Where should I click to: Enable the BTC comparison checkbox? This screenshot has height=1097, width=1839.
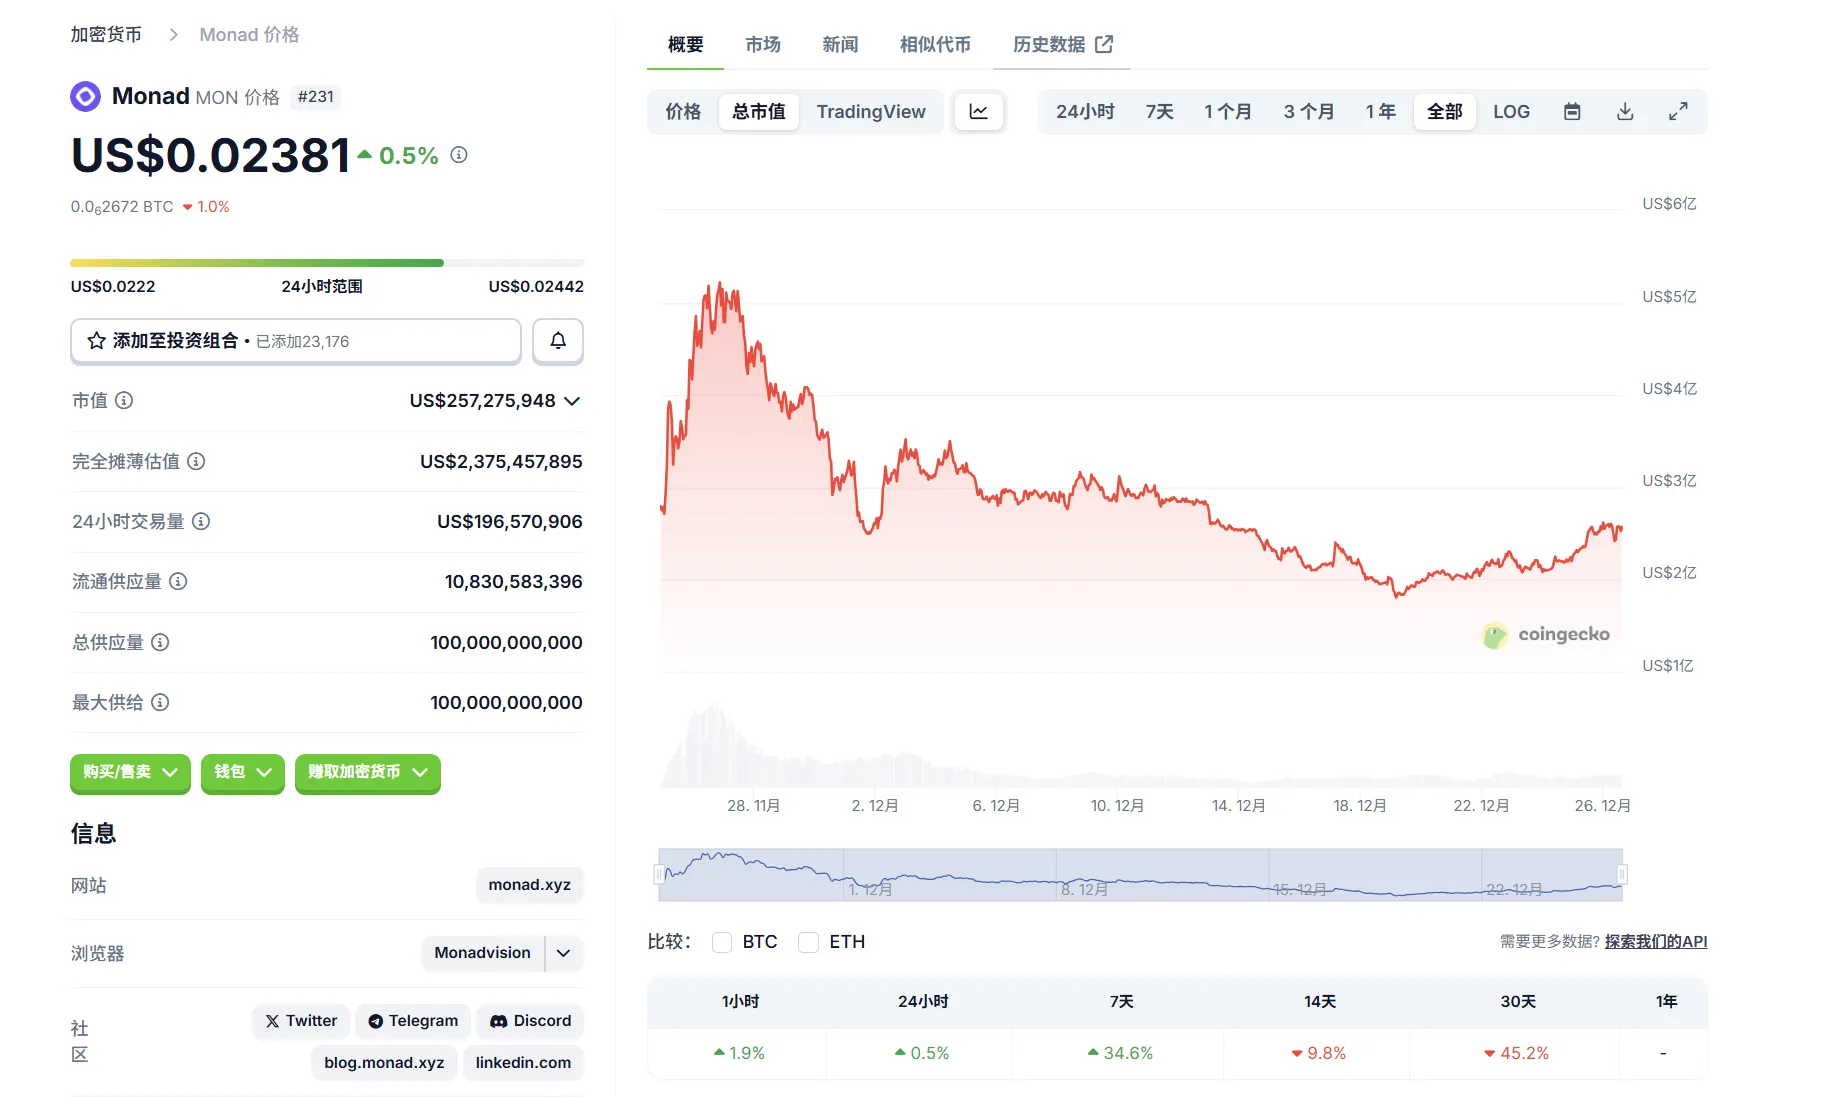coord(722,942)
